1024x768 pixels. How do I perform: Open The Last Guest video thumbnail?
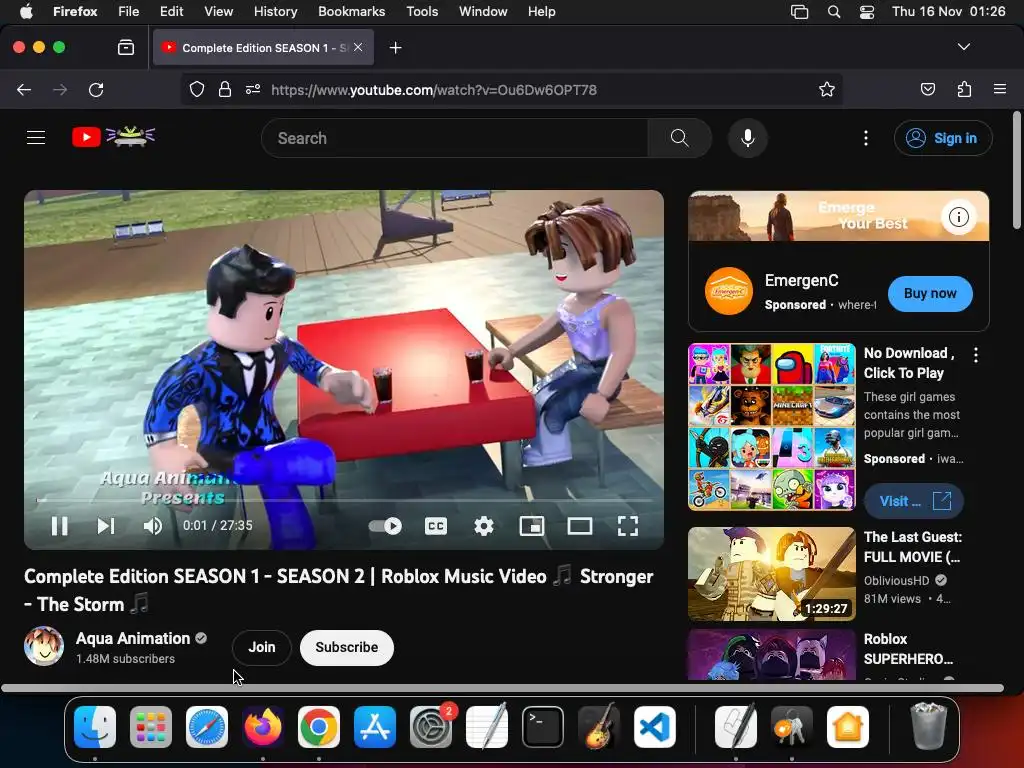point(771,573)
